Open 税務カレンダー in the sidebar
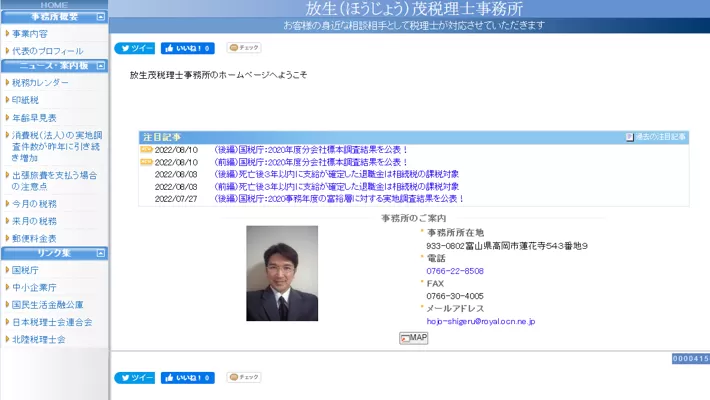This screenshot has width=710, height=400. click(40, 83)
